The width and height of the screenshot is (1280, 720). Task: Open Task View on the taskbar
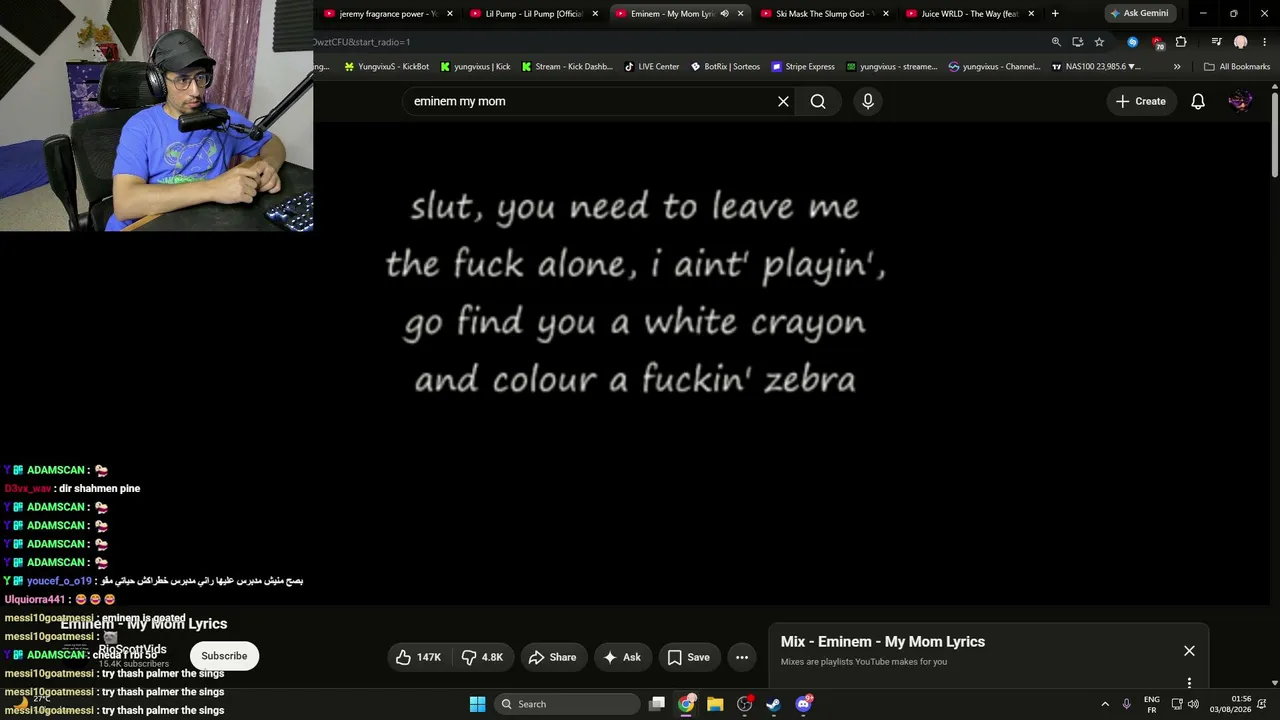coord(657,704)
